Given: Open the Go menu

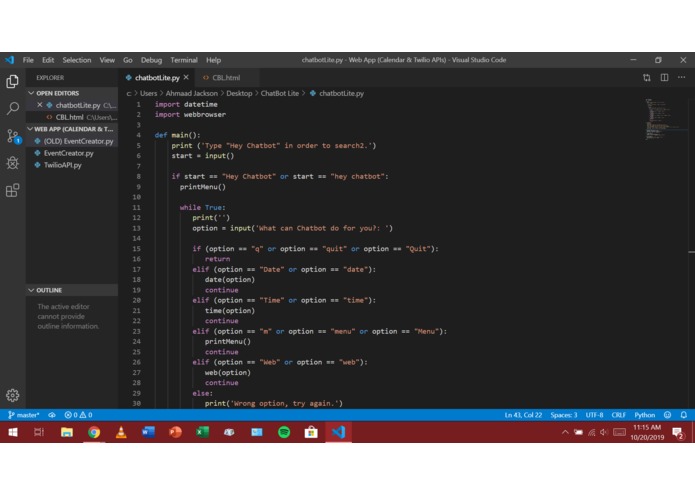Looking at the screenshot, I should pos(128,60).
